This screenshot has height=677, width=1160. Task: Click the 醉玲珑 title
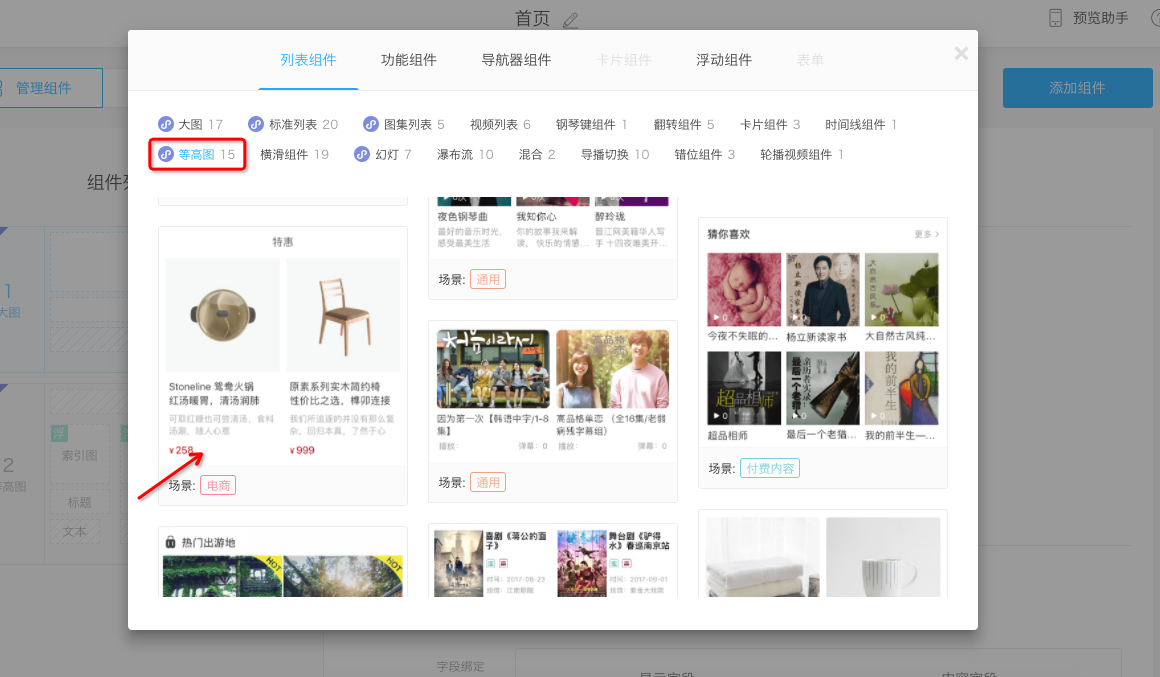610,217
